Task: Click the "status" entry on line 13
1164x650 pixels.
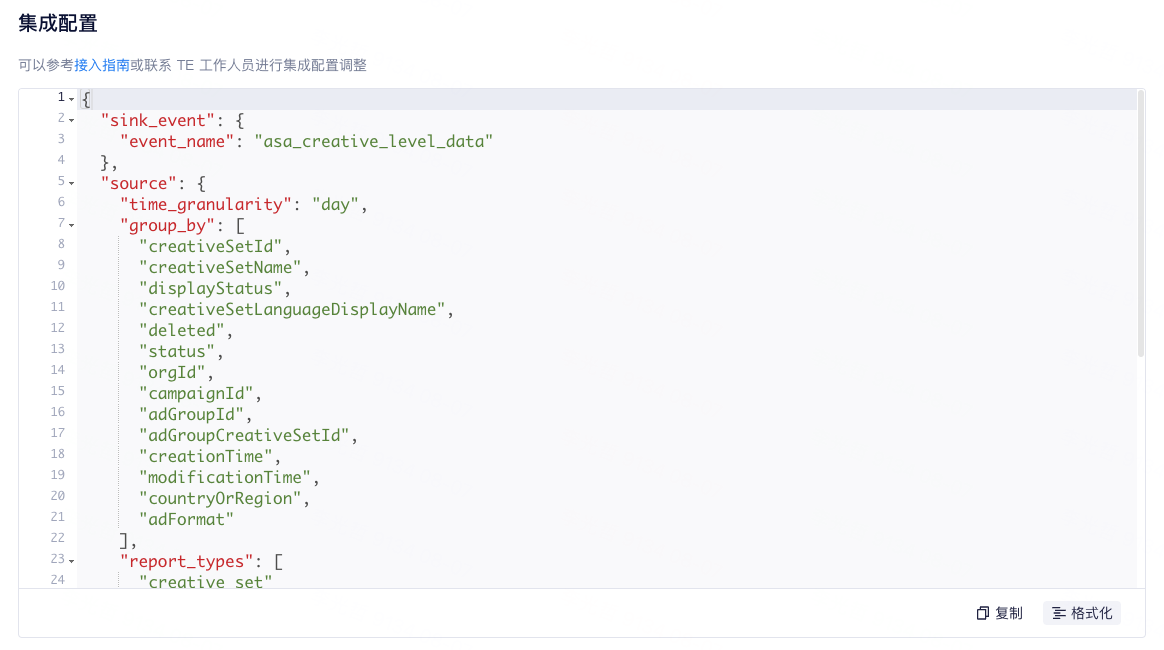Action: click(177, 352)
